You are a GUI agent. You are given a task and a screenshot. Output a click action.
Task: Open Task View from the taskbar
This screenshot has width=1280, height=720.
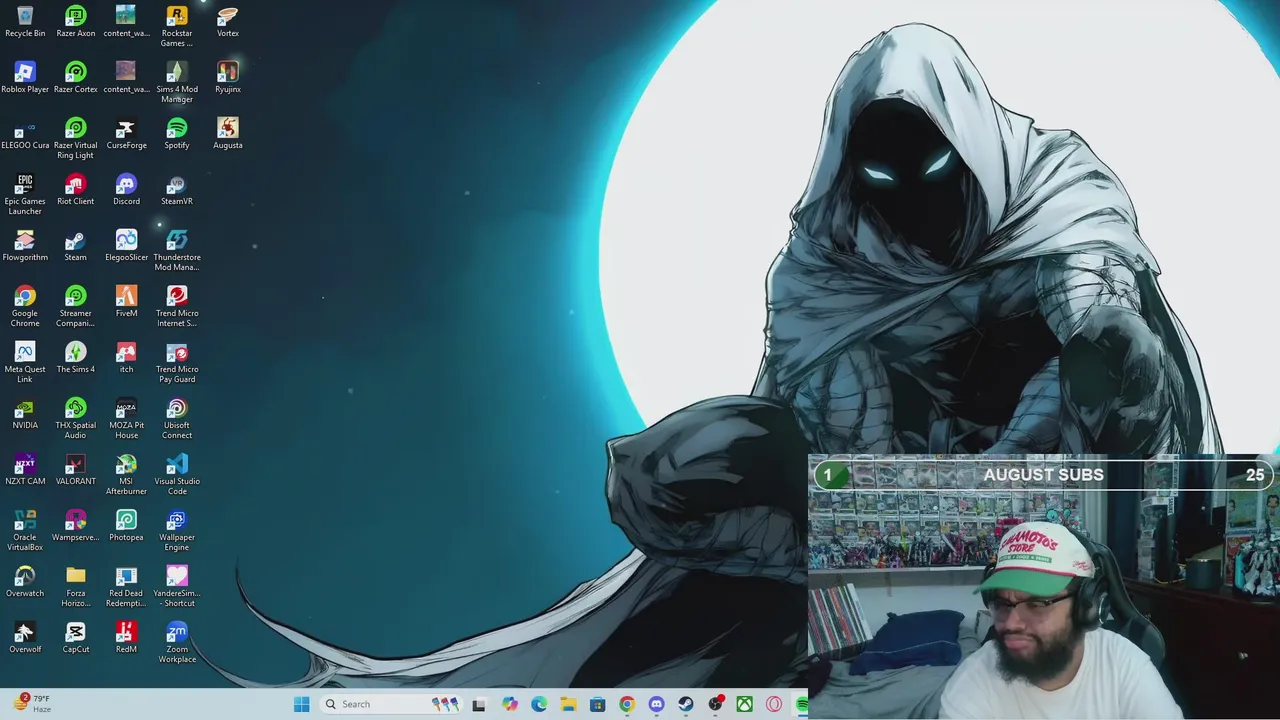pyautogui.click(x=479, y=704)
